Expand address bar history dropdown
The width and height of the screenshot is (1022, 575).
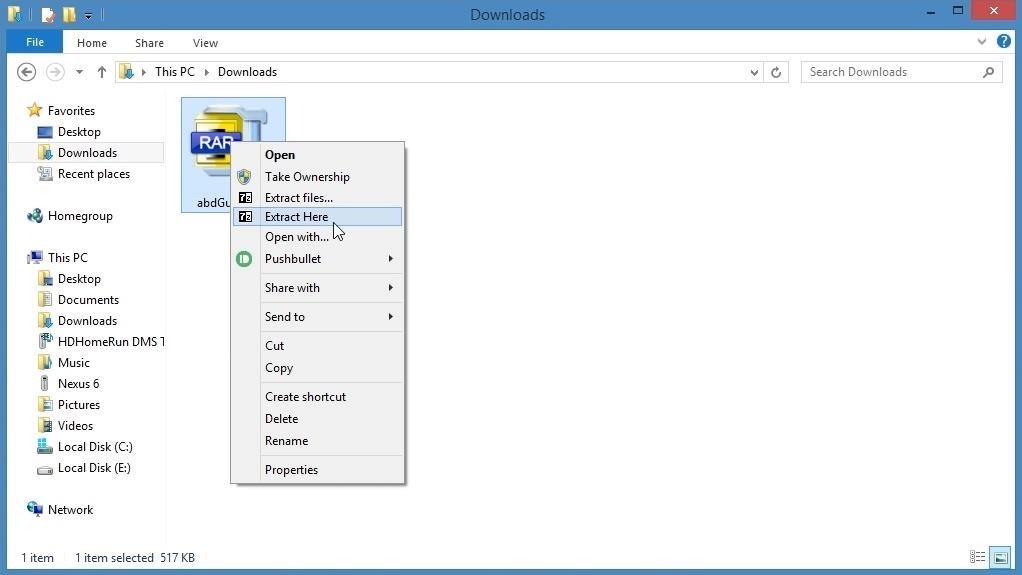(x=754, y=72)
